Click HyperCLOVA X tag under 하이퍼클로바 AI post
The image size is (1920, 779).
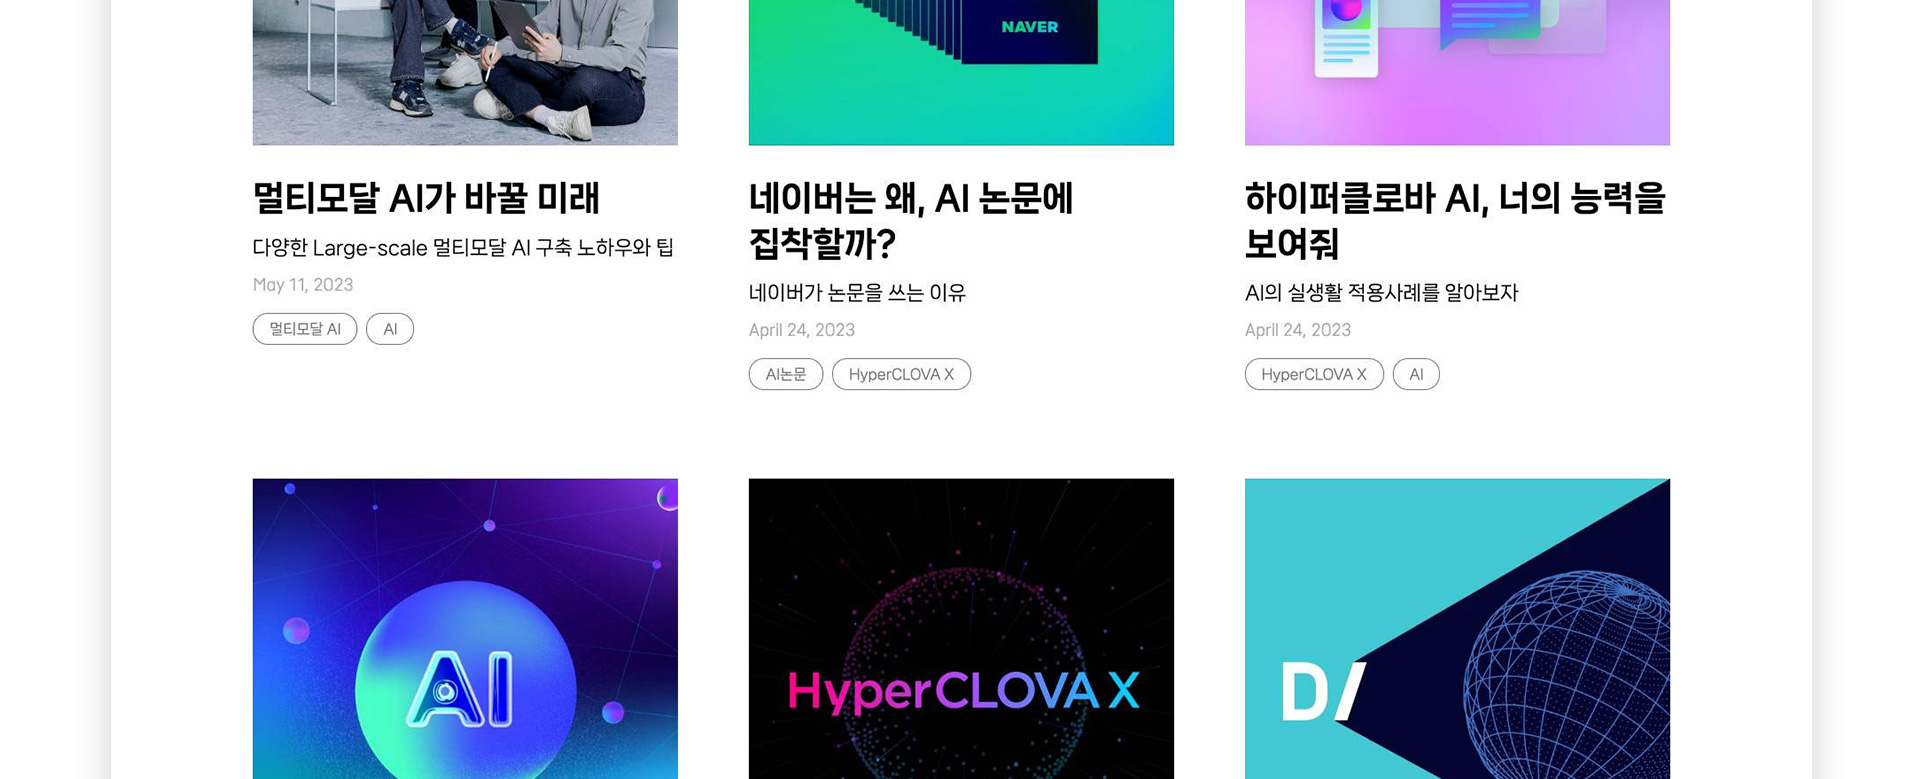[x=1314, y=374]
